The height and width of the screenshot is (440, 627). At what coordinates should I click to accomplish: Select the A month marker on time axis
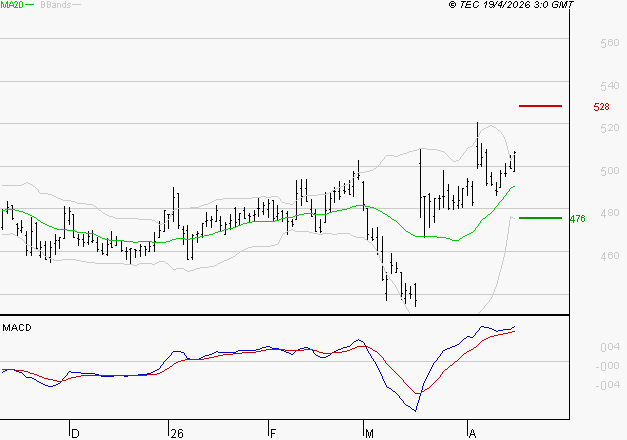[472, 433]
